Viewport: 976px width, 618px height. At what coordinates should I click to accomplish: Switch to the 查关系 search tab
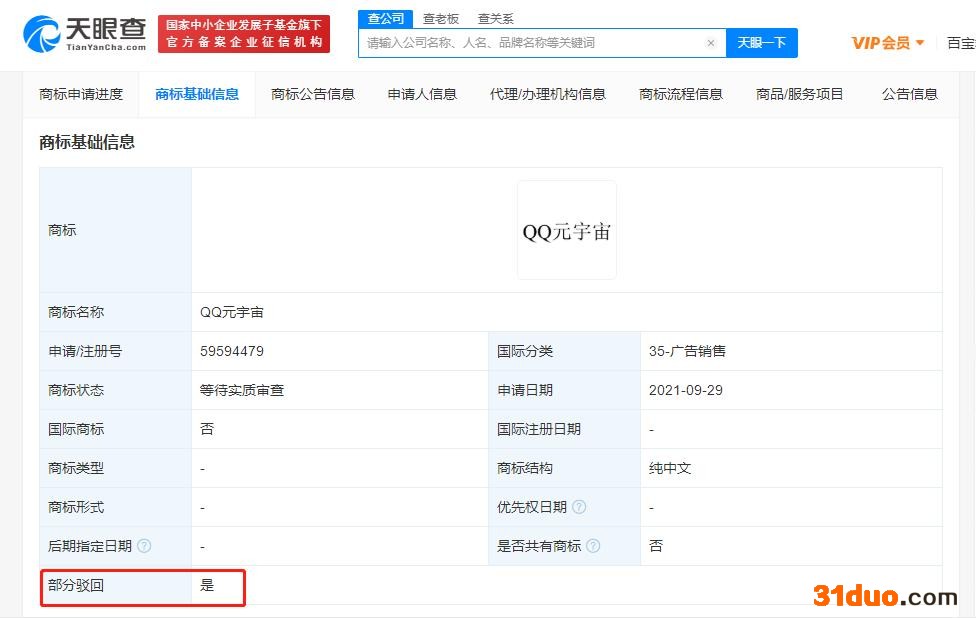pyautogui.click(x=495, y=18)
